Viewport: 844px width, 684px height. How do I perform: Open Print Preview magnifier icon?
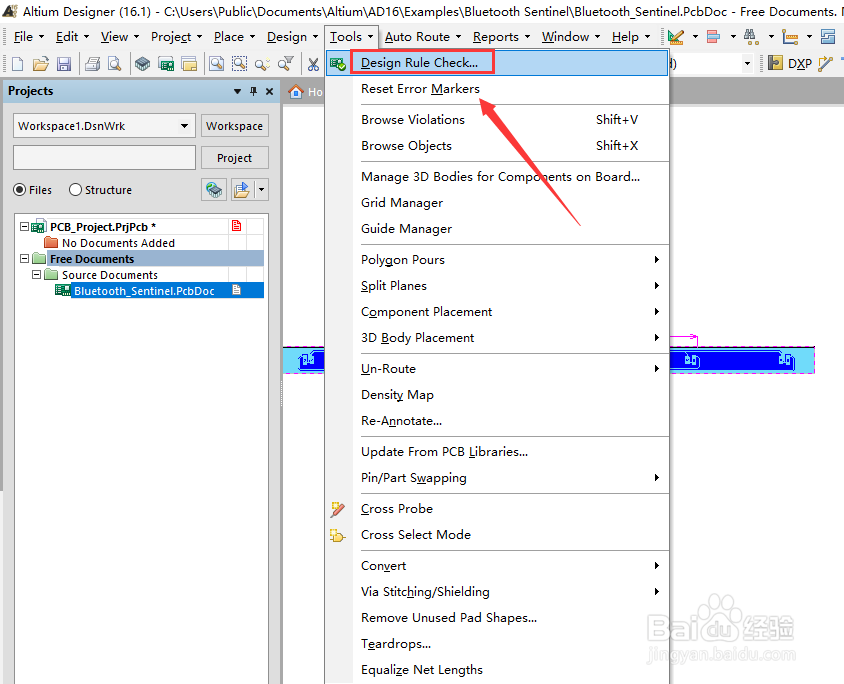115,64
